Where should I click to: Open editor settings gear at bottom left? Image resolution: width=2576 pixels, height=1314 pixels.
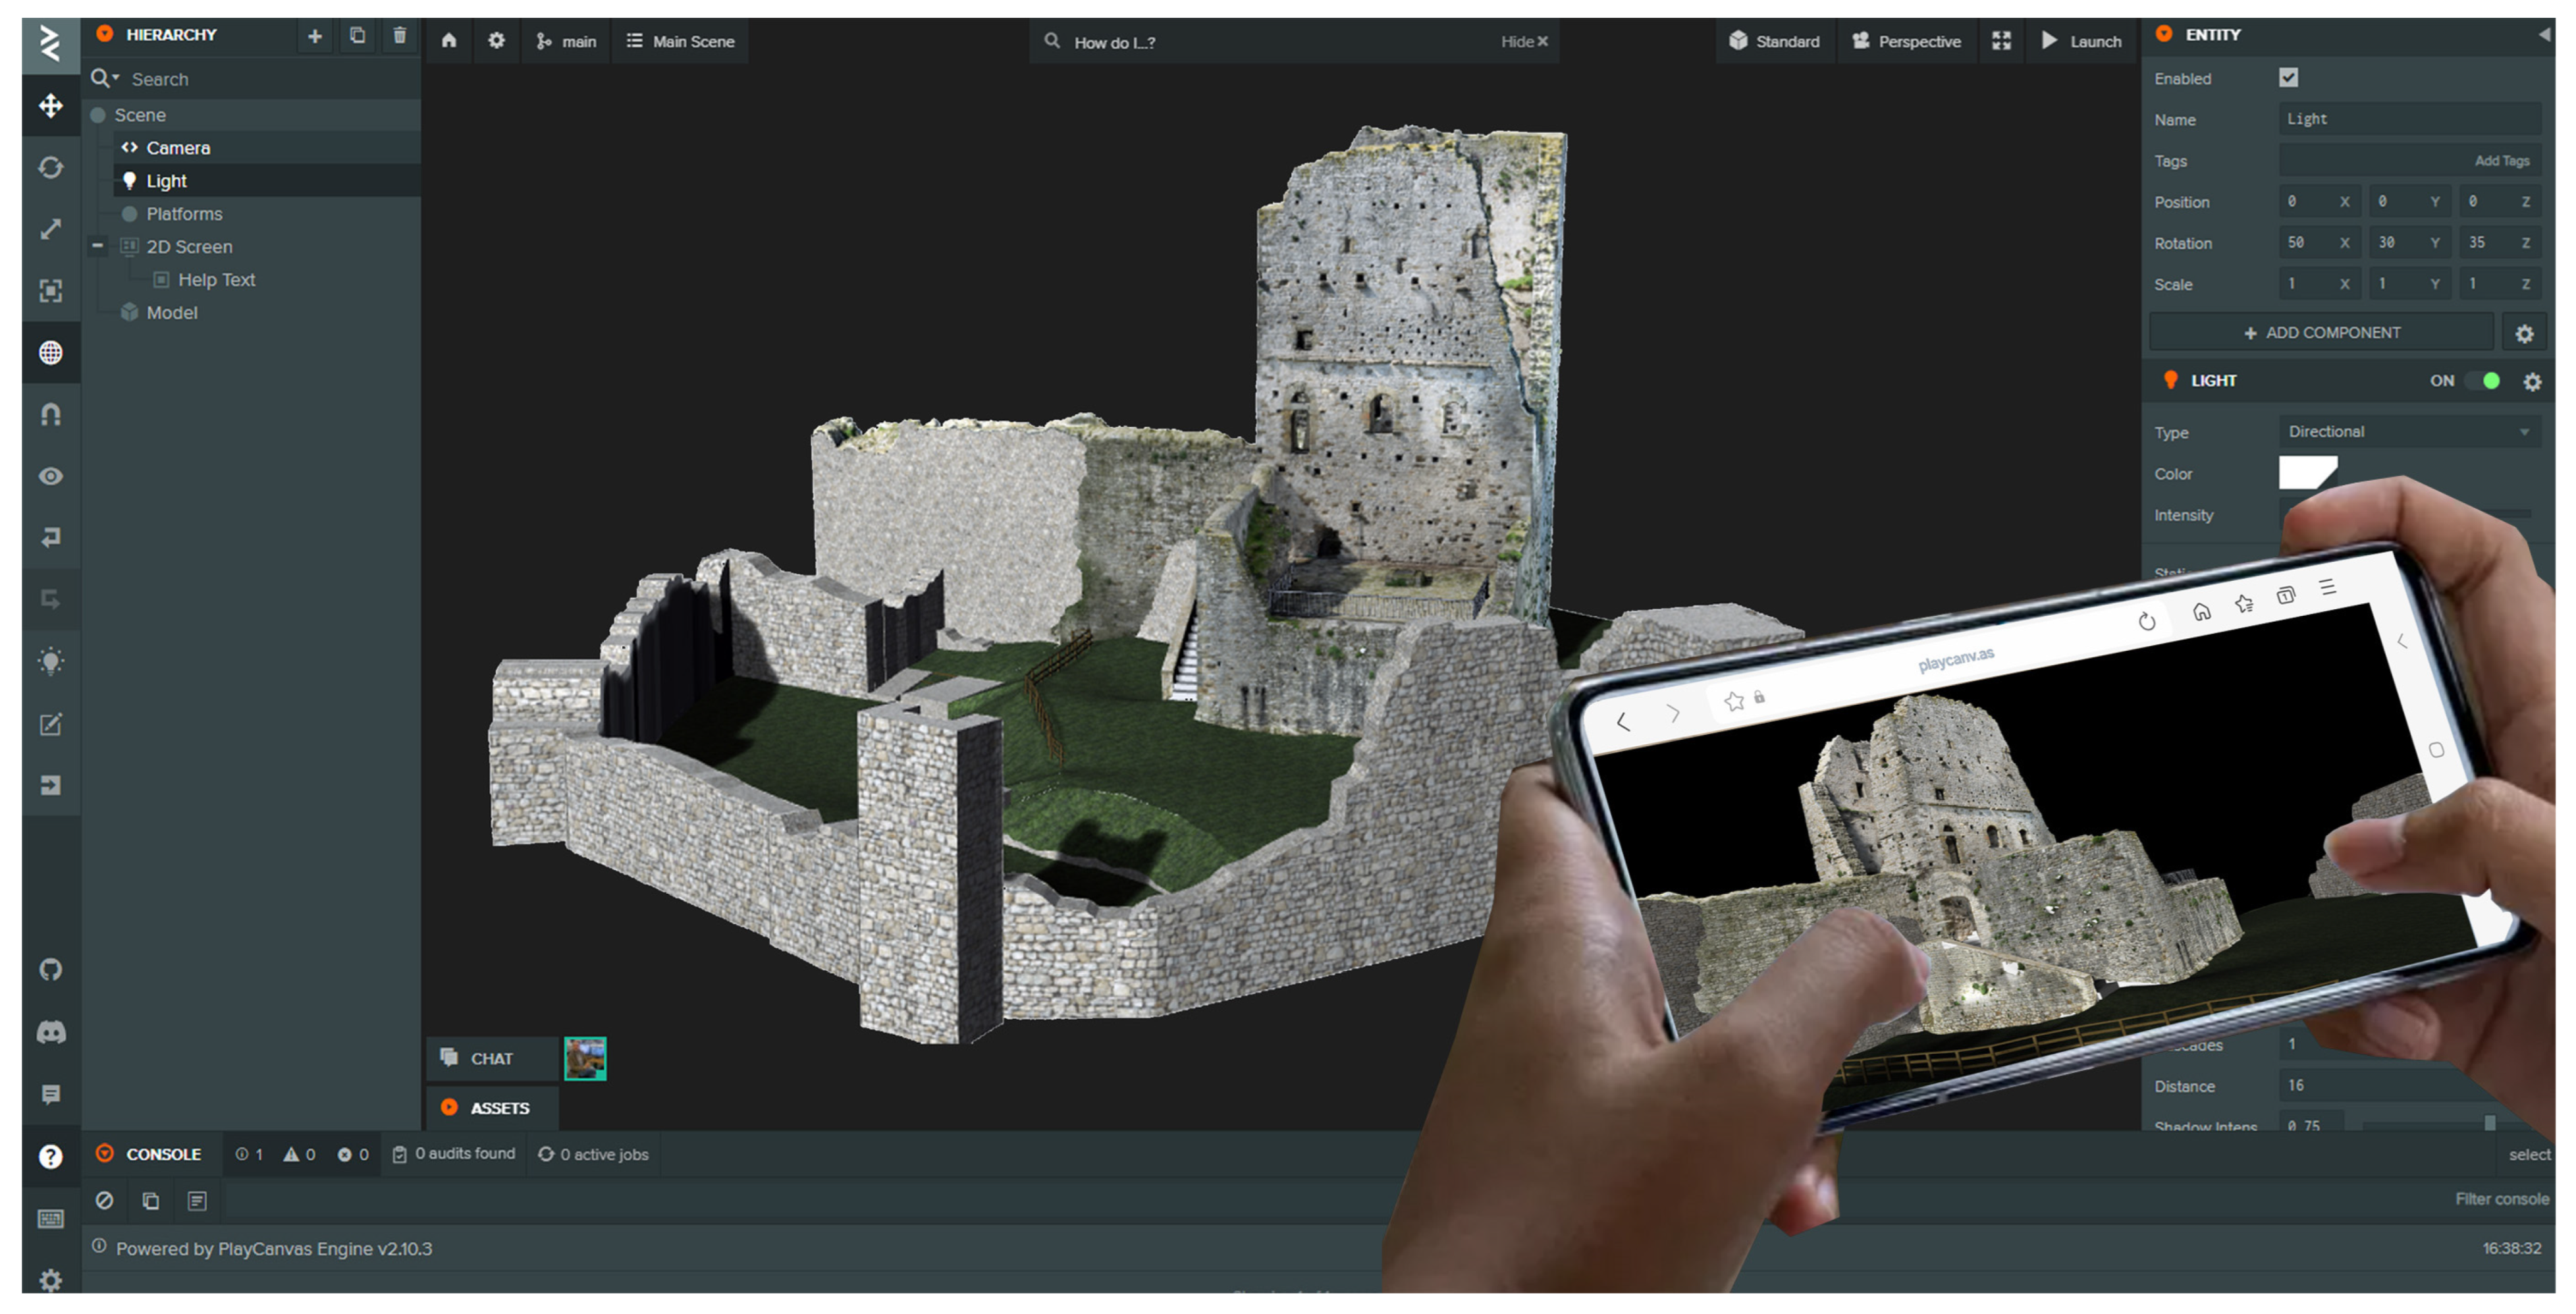(51, 1279)
